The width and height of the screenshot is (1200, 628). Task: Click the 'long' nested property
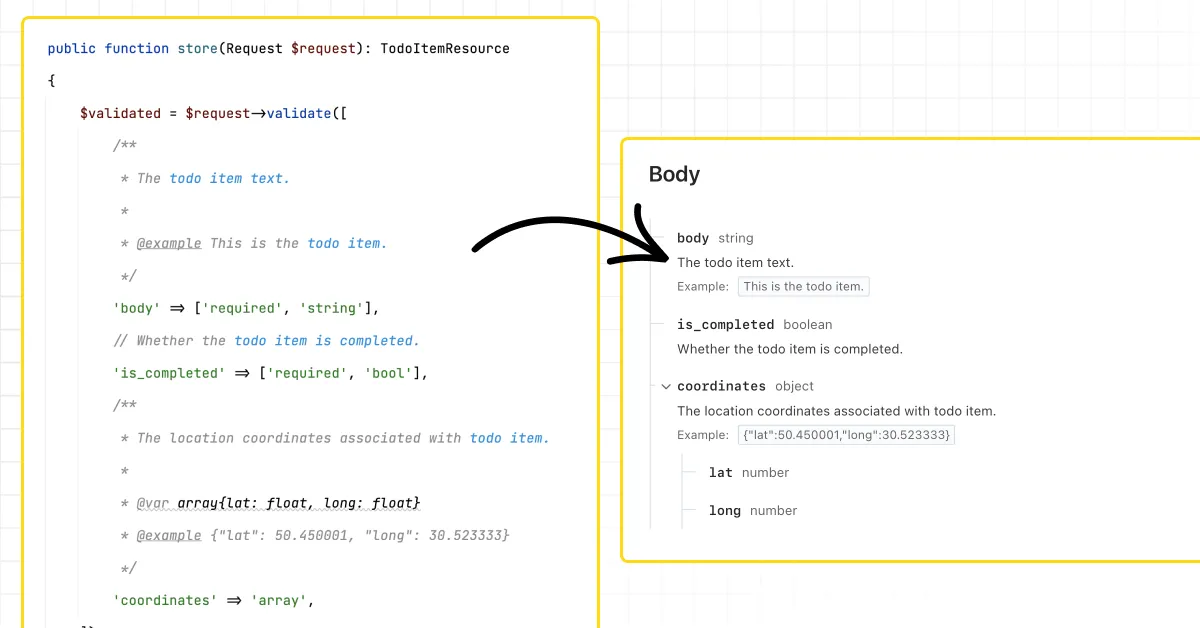[x=725, y=510]
